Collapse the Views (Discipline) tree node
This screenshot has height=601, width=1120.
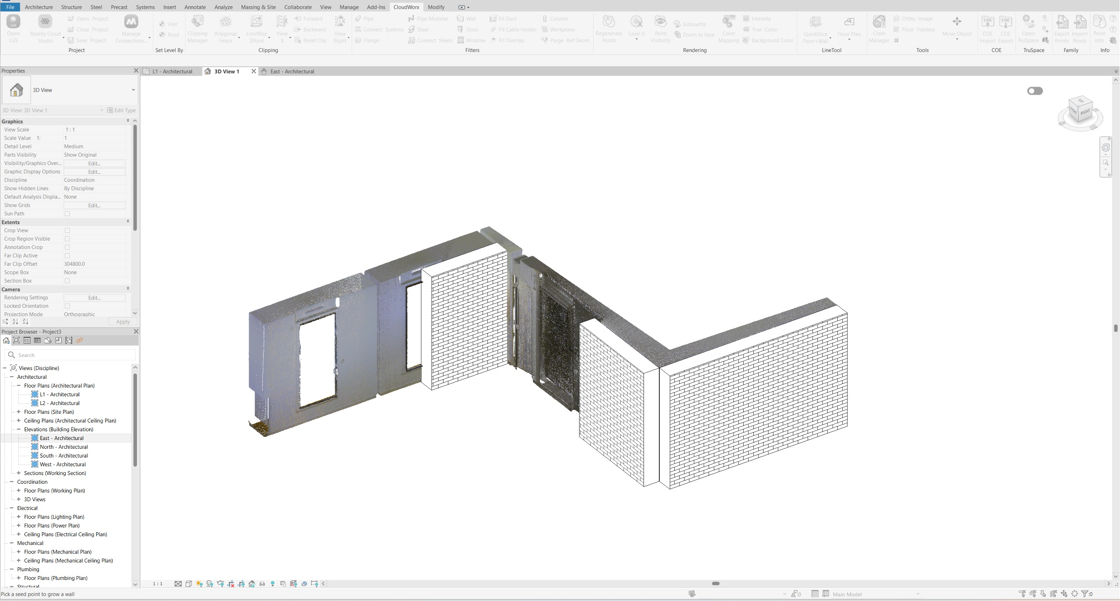coord(5,368)
